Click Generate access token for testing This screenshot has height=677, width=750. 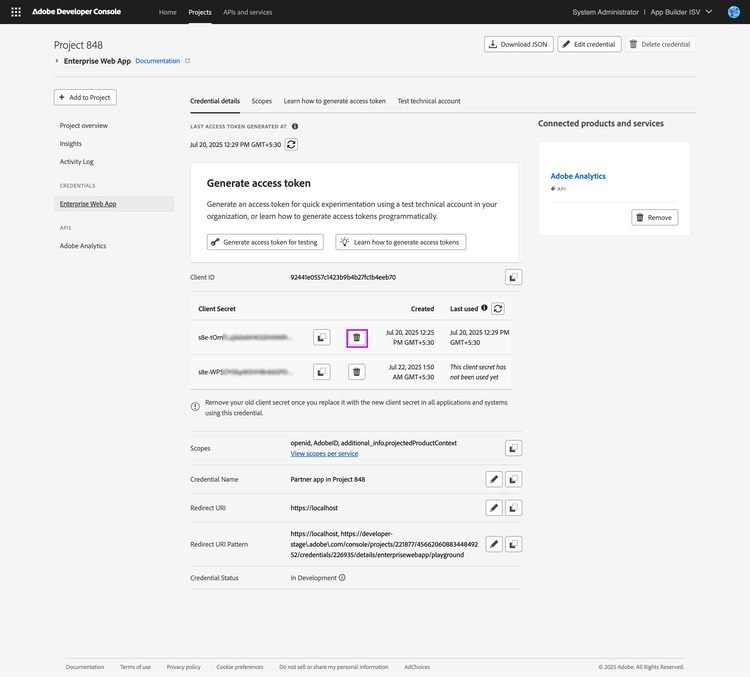266,242
